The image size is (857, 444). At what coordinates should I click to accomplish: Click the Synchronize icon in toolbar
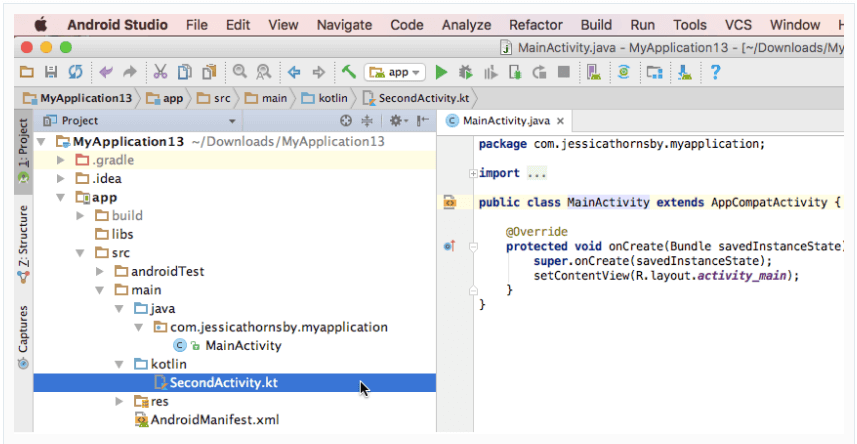tap(75, 72)
